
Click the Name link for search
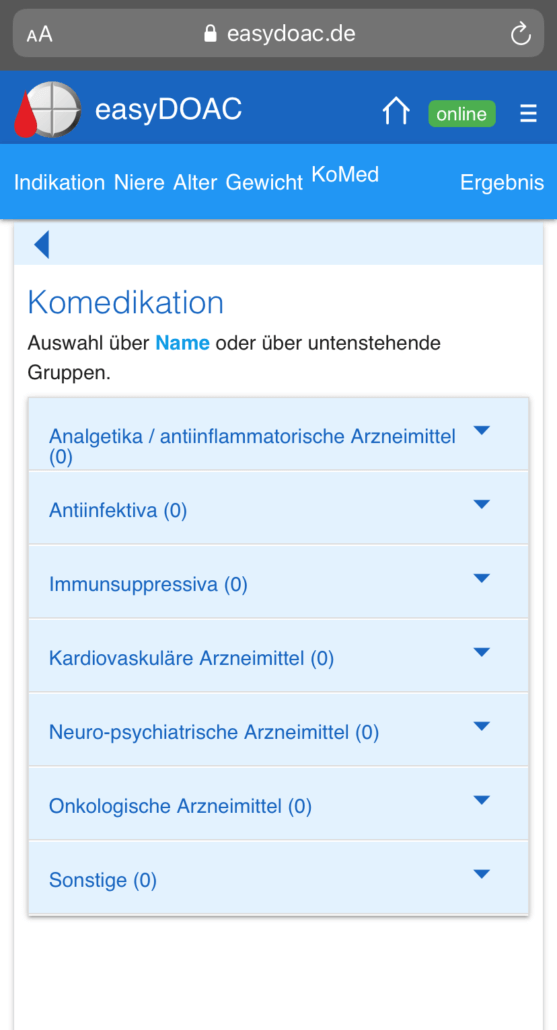click(183, 343)
